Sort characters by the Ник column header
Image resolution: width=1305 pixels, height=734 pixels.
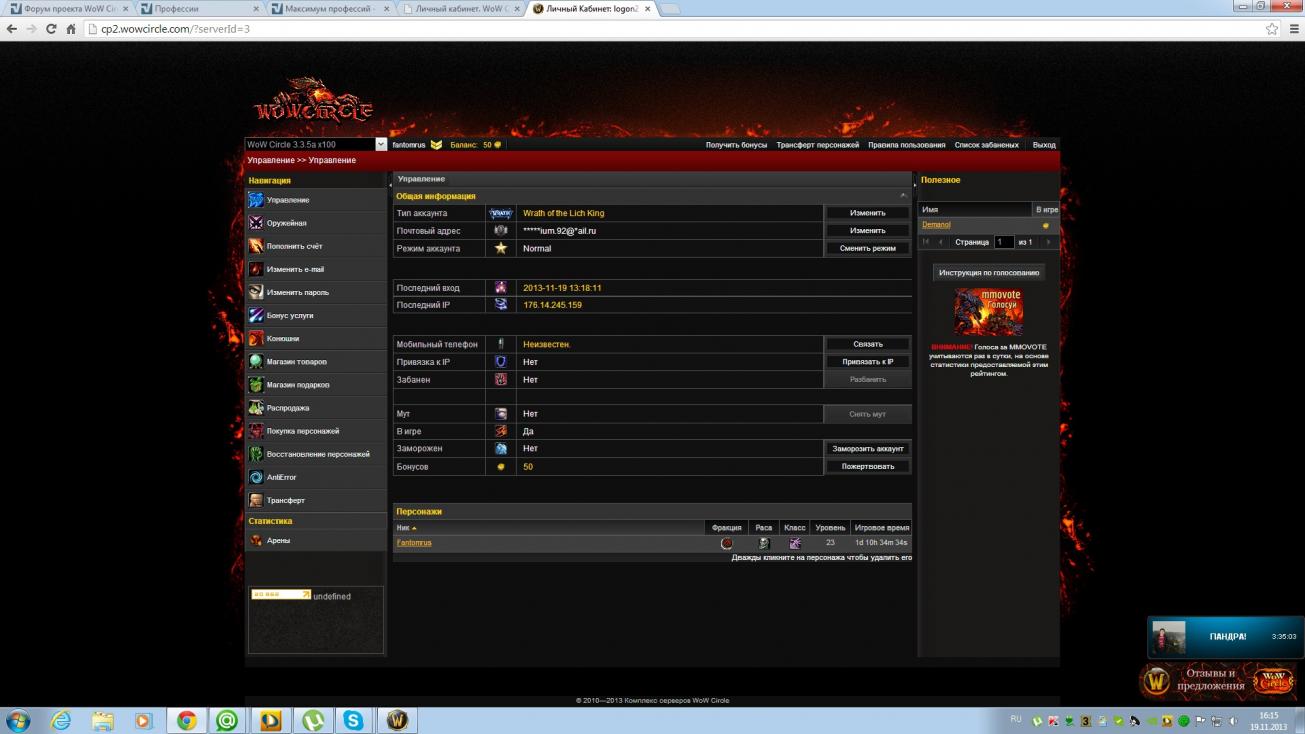406,528
